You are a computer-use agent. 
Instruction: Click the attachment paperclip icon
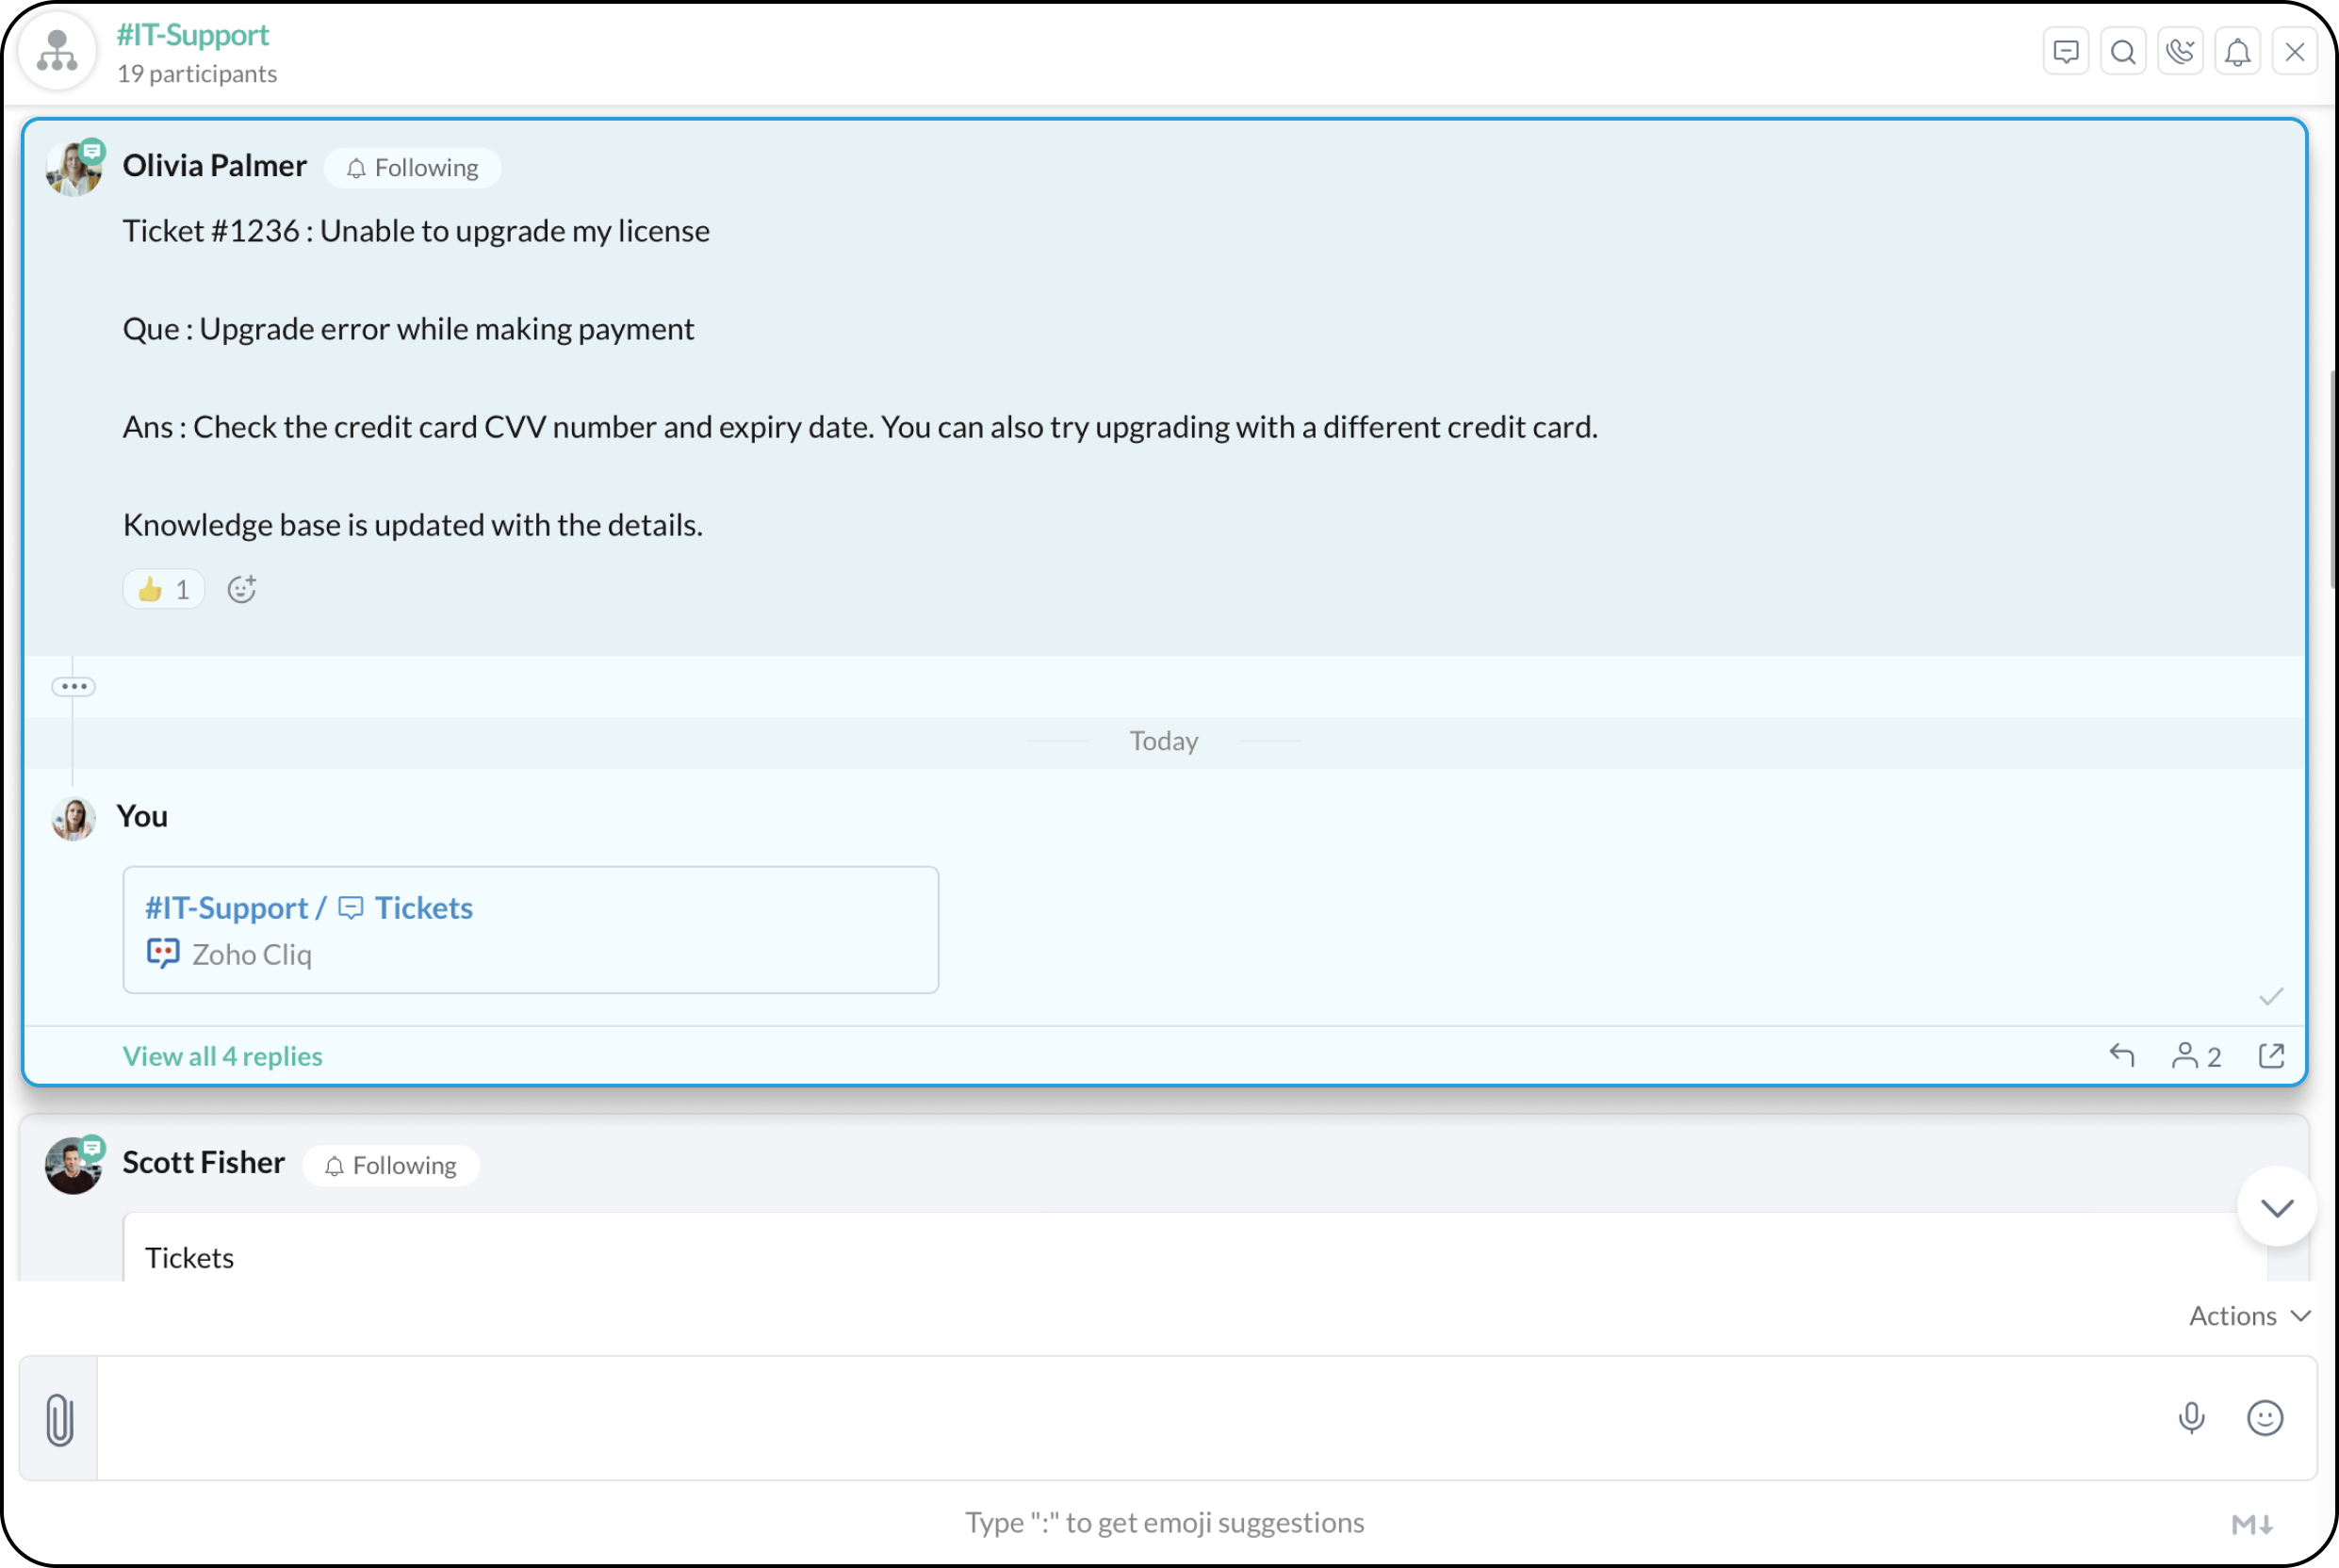click(x=59, y=1419)
